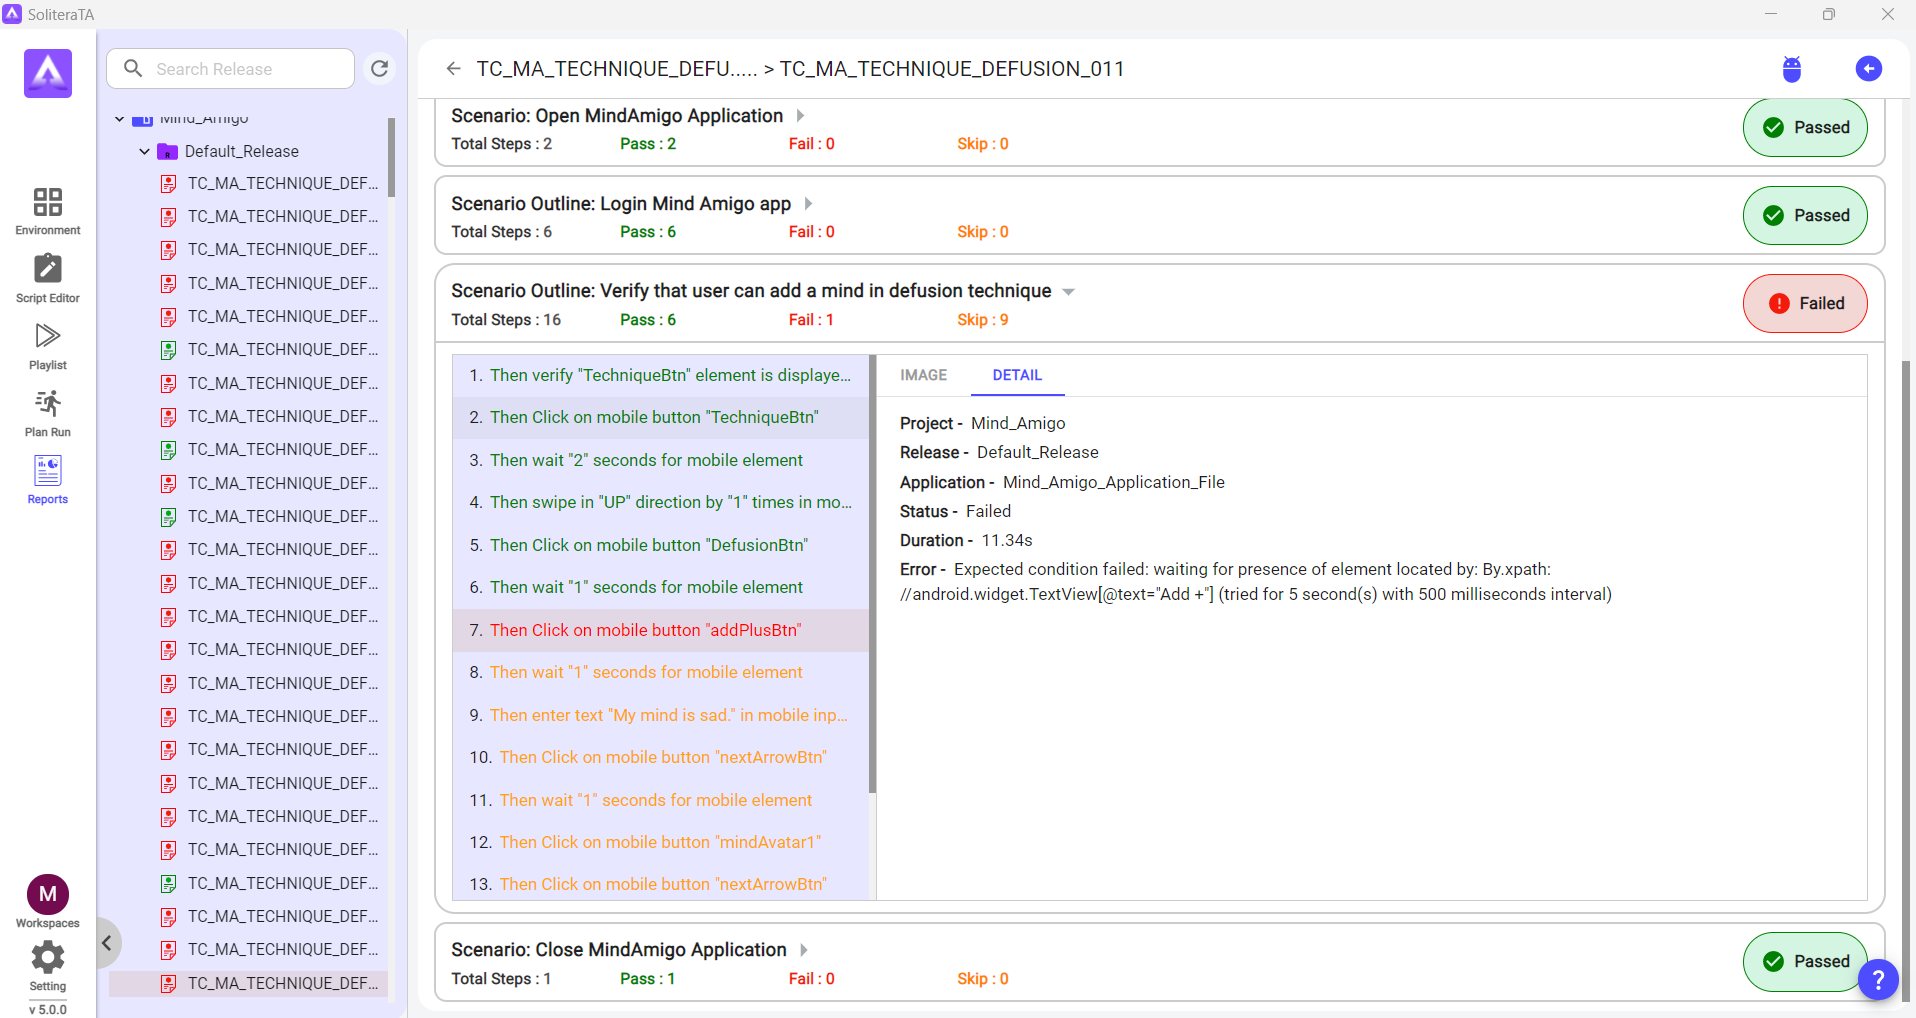Click the main report panel scrollbar
The height and width of the screenshot is (1018, 1916).
[1906, 680]
